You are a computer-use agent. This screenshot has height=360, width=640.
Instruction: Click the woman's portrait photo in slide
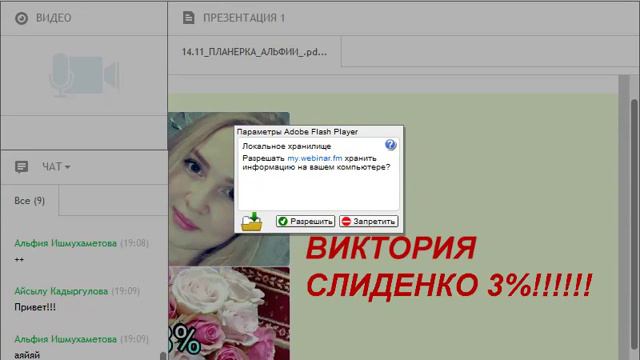coord(229,189)
